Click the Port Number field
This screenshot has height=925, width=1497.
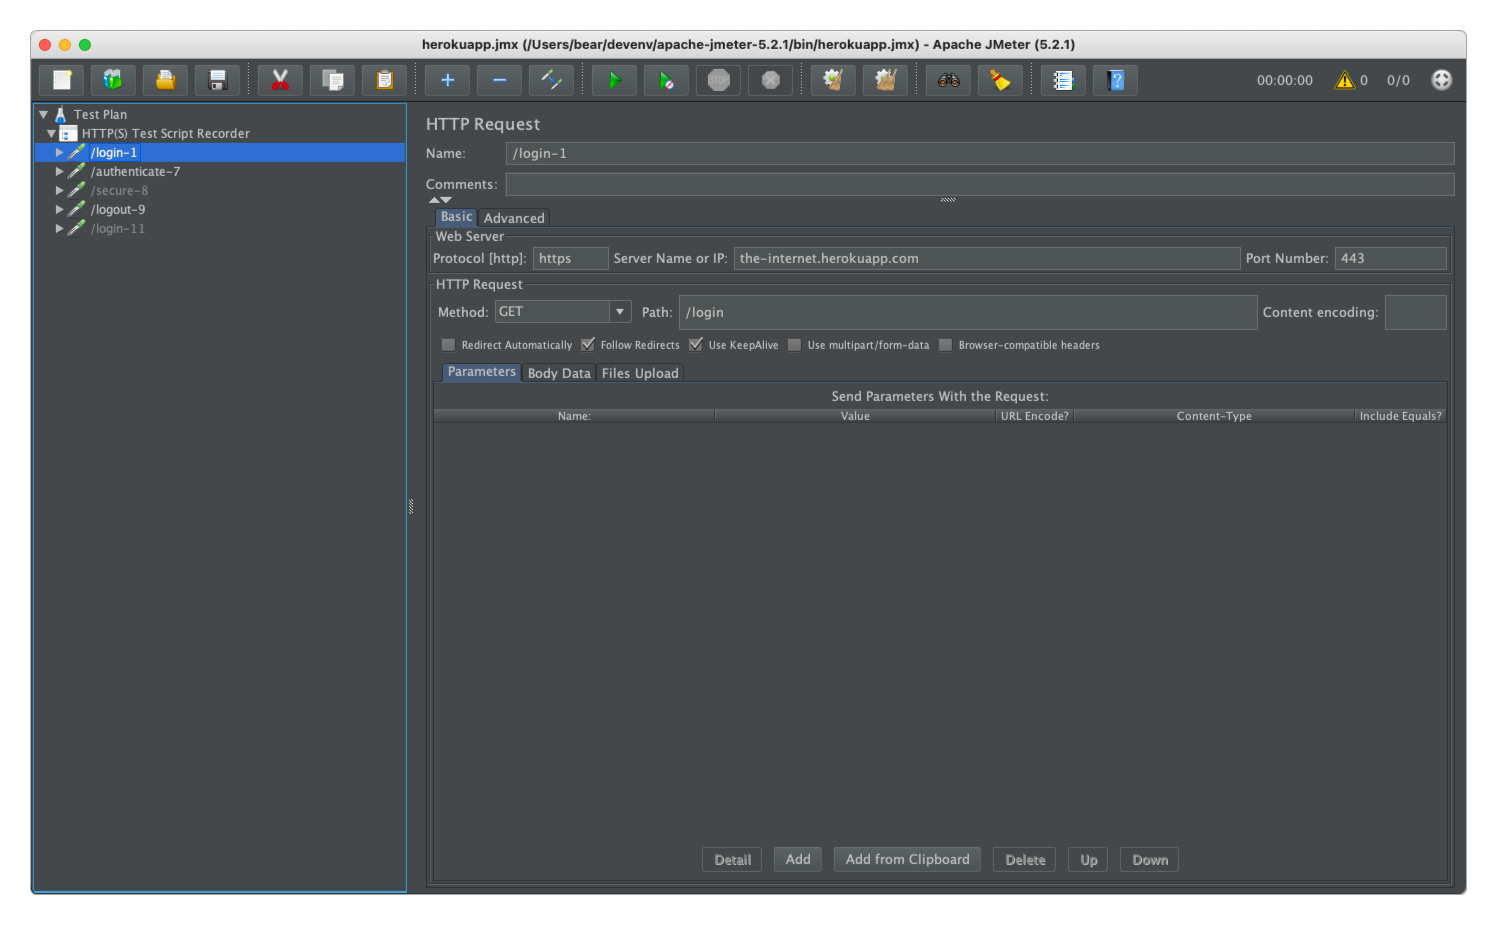[1390, 258]
